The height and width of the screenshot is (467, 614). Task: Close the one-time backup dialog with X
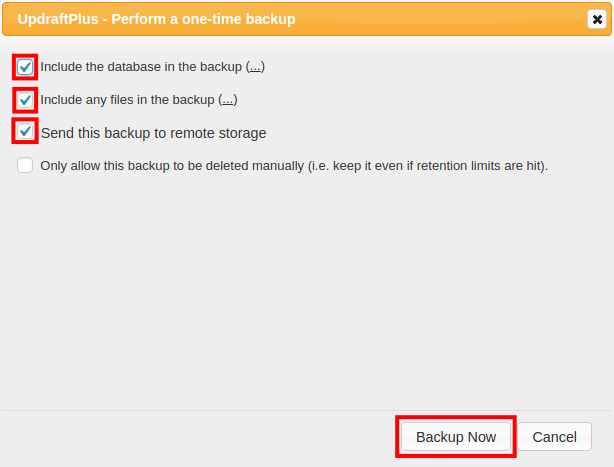coord(597,19)
